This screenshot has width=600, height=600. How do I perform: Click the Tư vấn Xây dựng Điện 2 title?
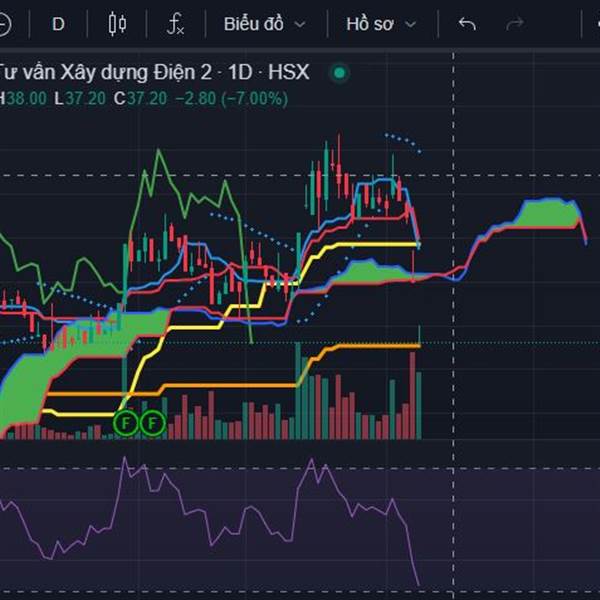point(104,72)
